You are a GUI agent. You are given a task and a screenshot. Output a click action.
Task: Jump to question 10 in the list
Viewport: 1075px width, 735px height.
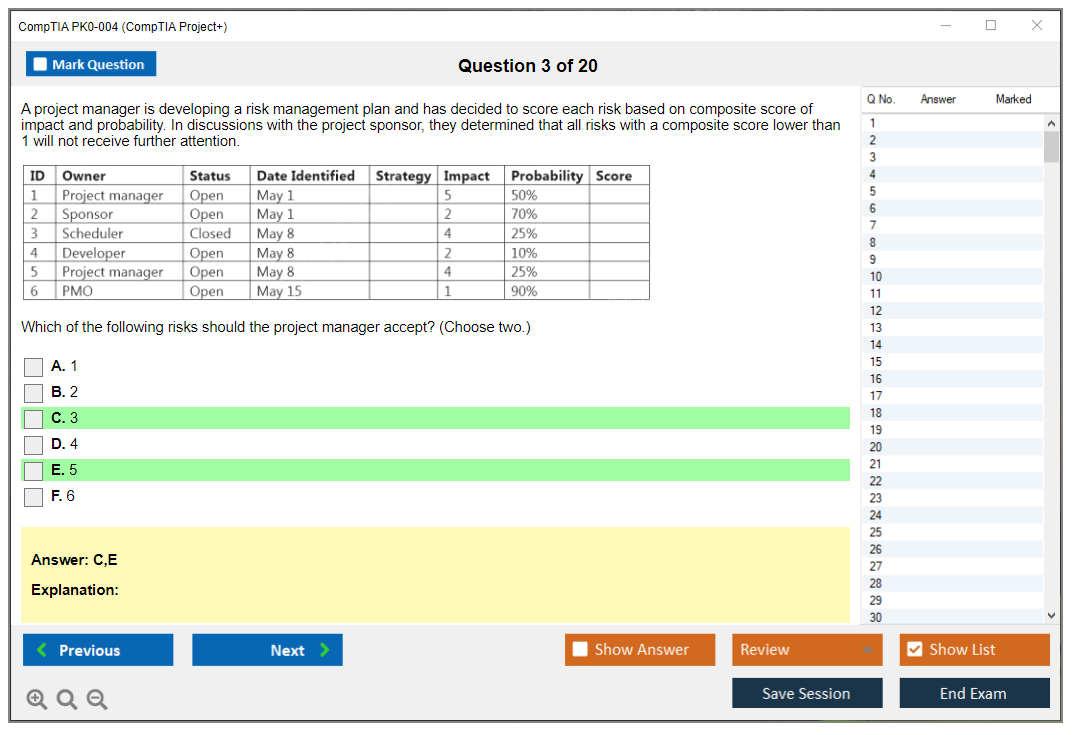(x=876, y=277)
